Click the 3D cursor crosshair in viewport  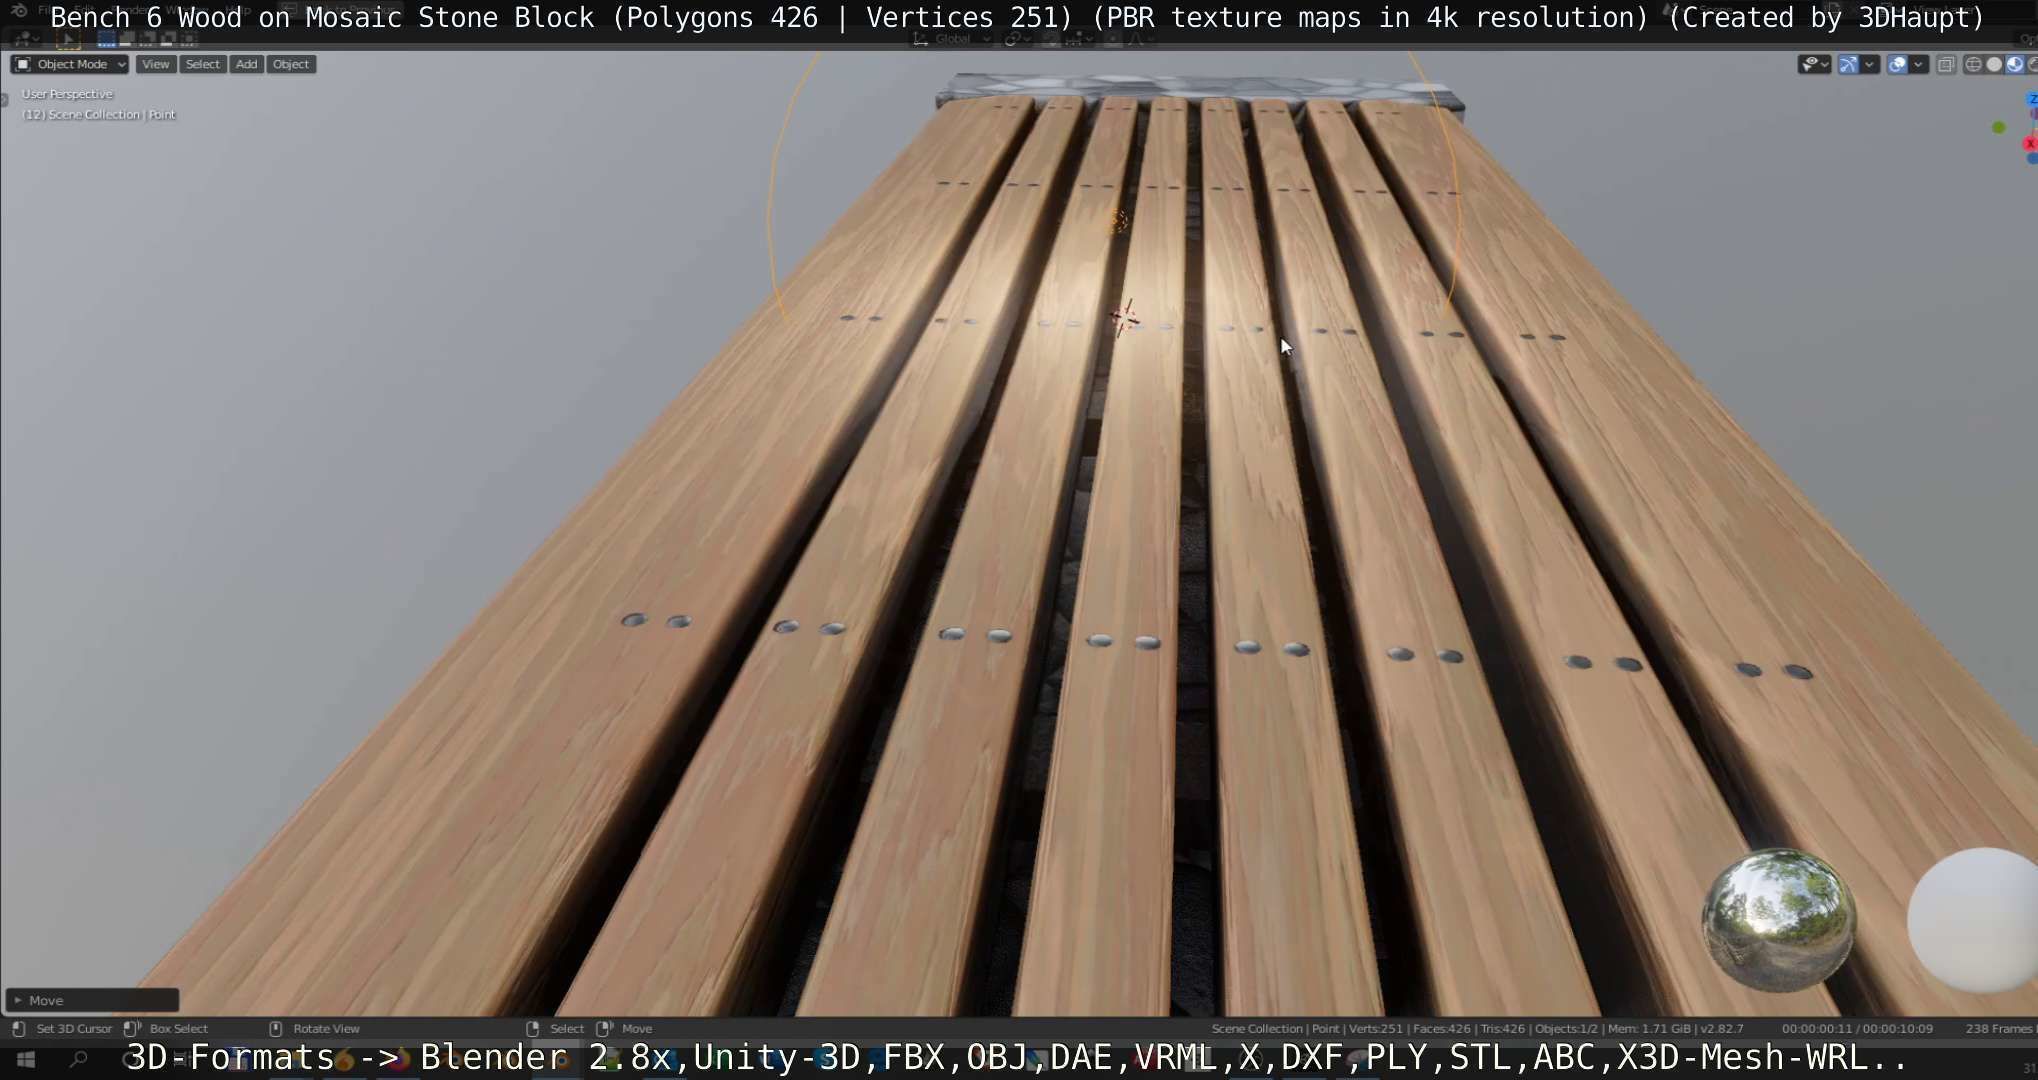click(x=1124, y=318)
